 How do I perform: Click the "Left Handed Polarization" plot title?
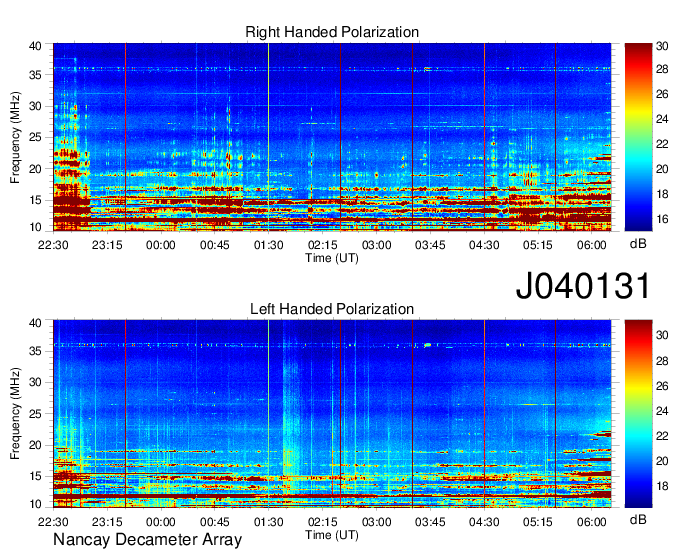pyautogui.click(x=332, y=309)
